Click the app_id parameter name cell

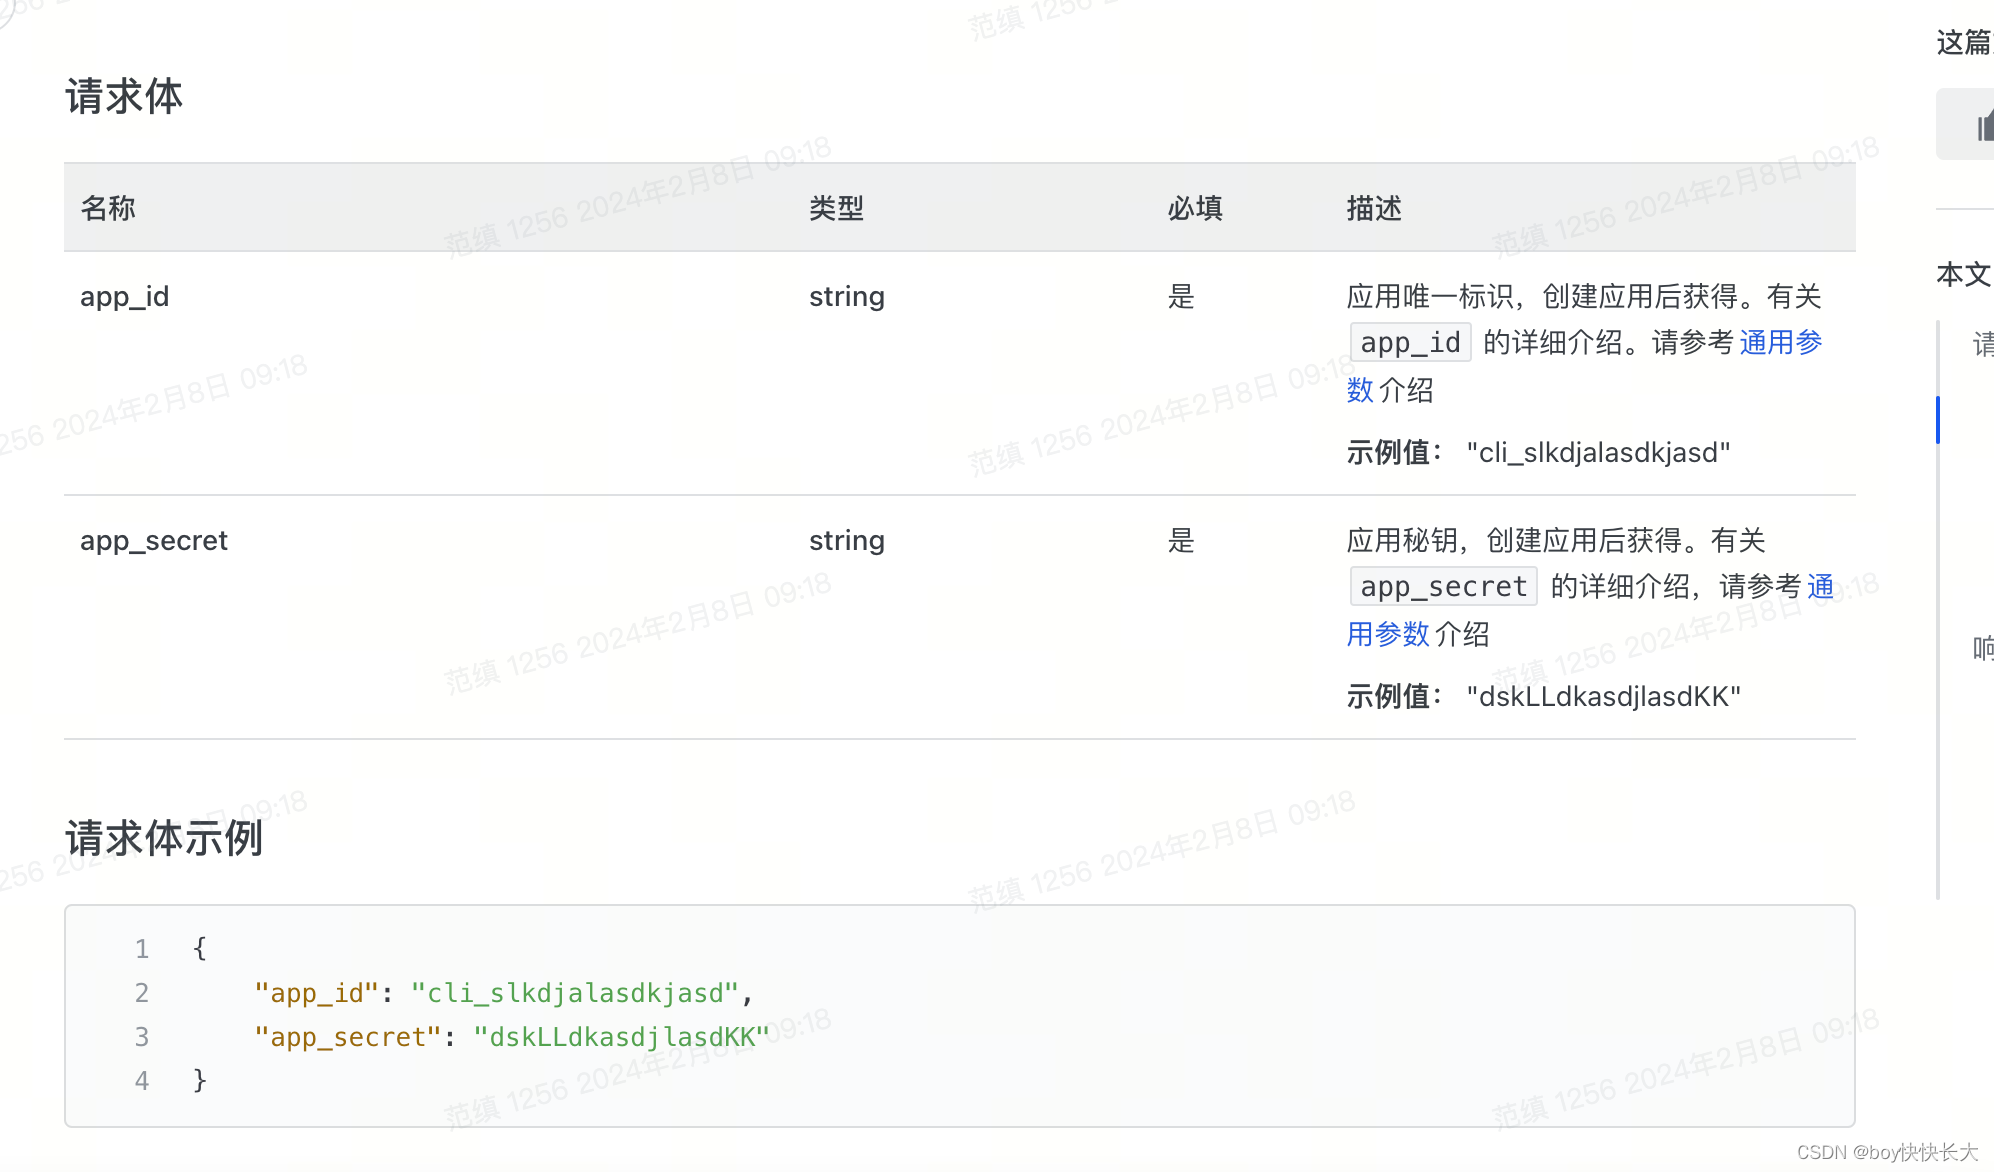[125, 296]
